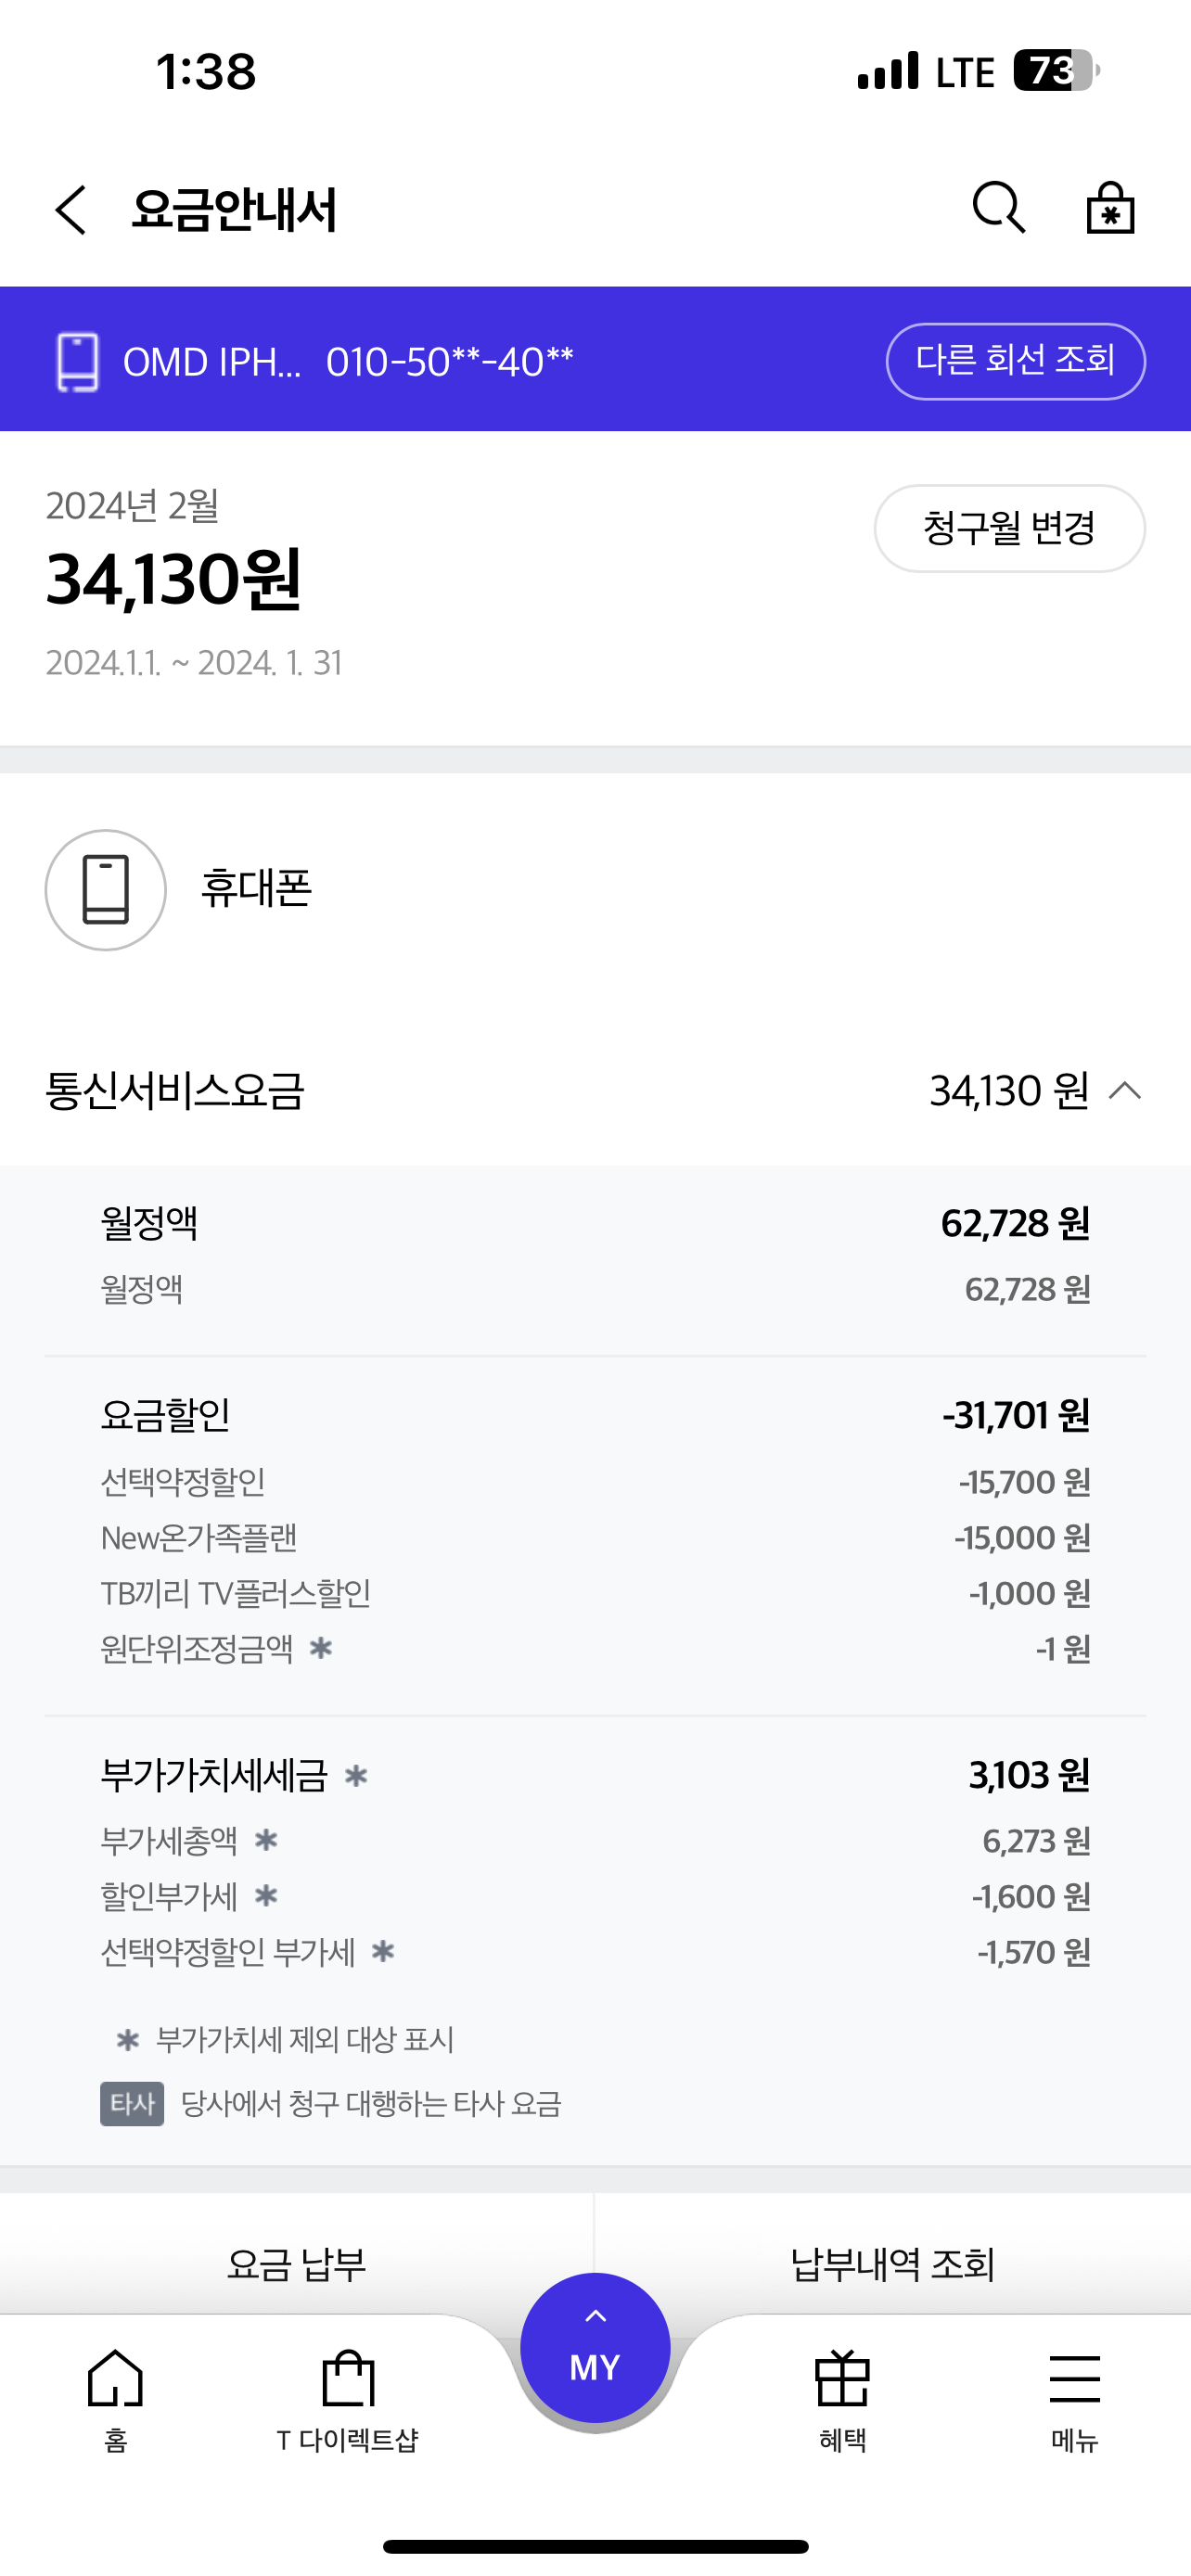
Task: Tap the back arrow icon
Action: click(x=71, y=210)
